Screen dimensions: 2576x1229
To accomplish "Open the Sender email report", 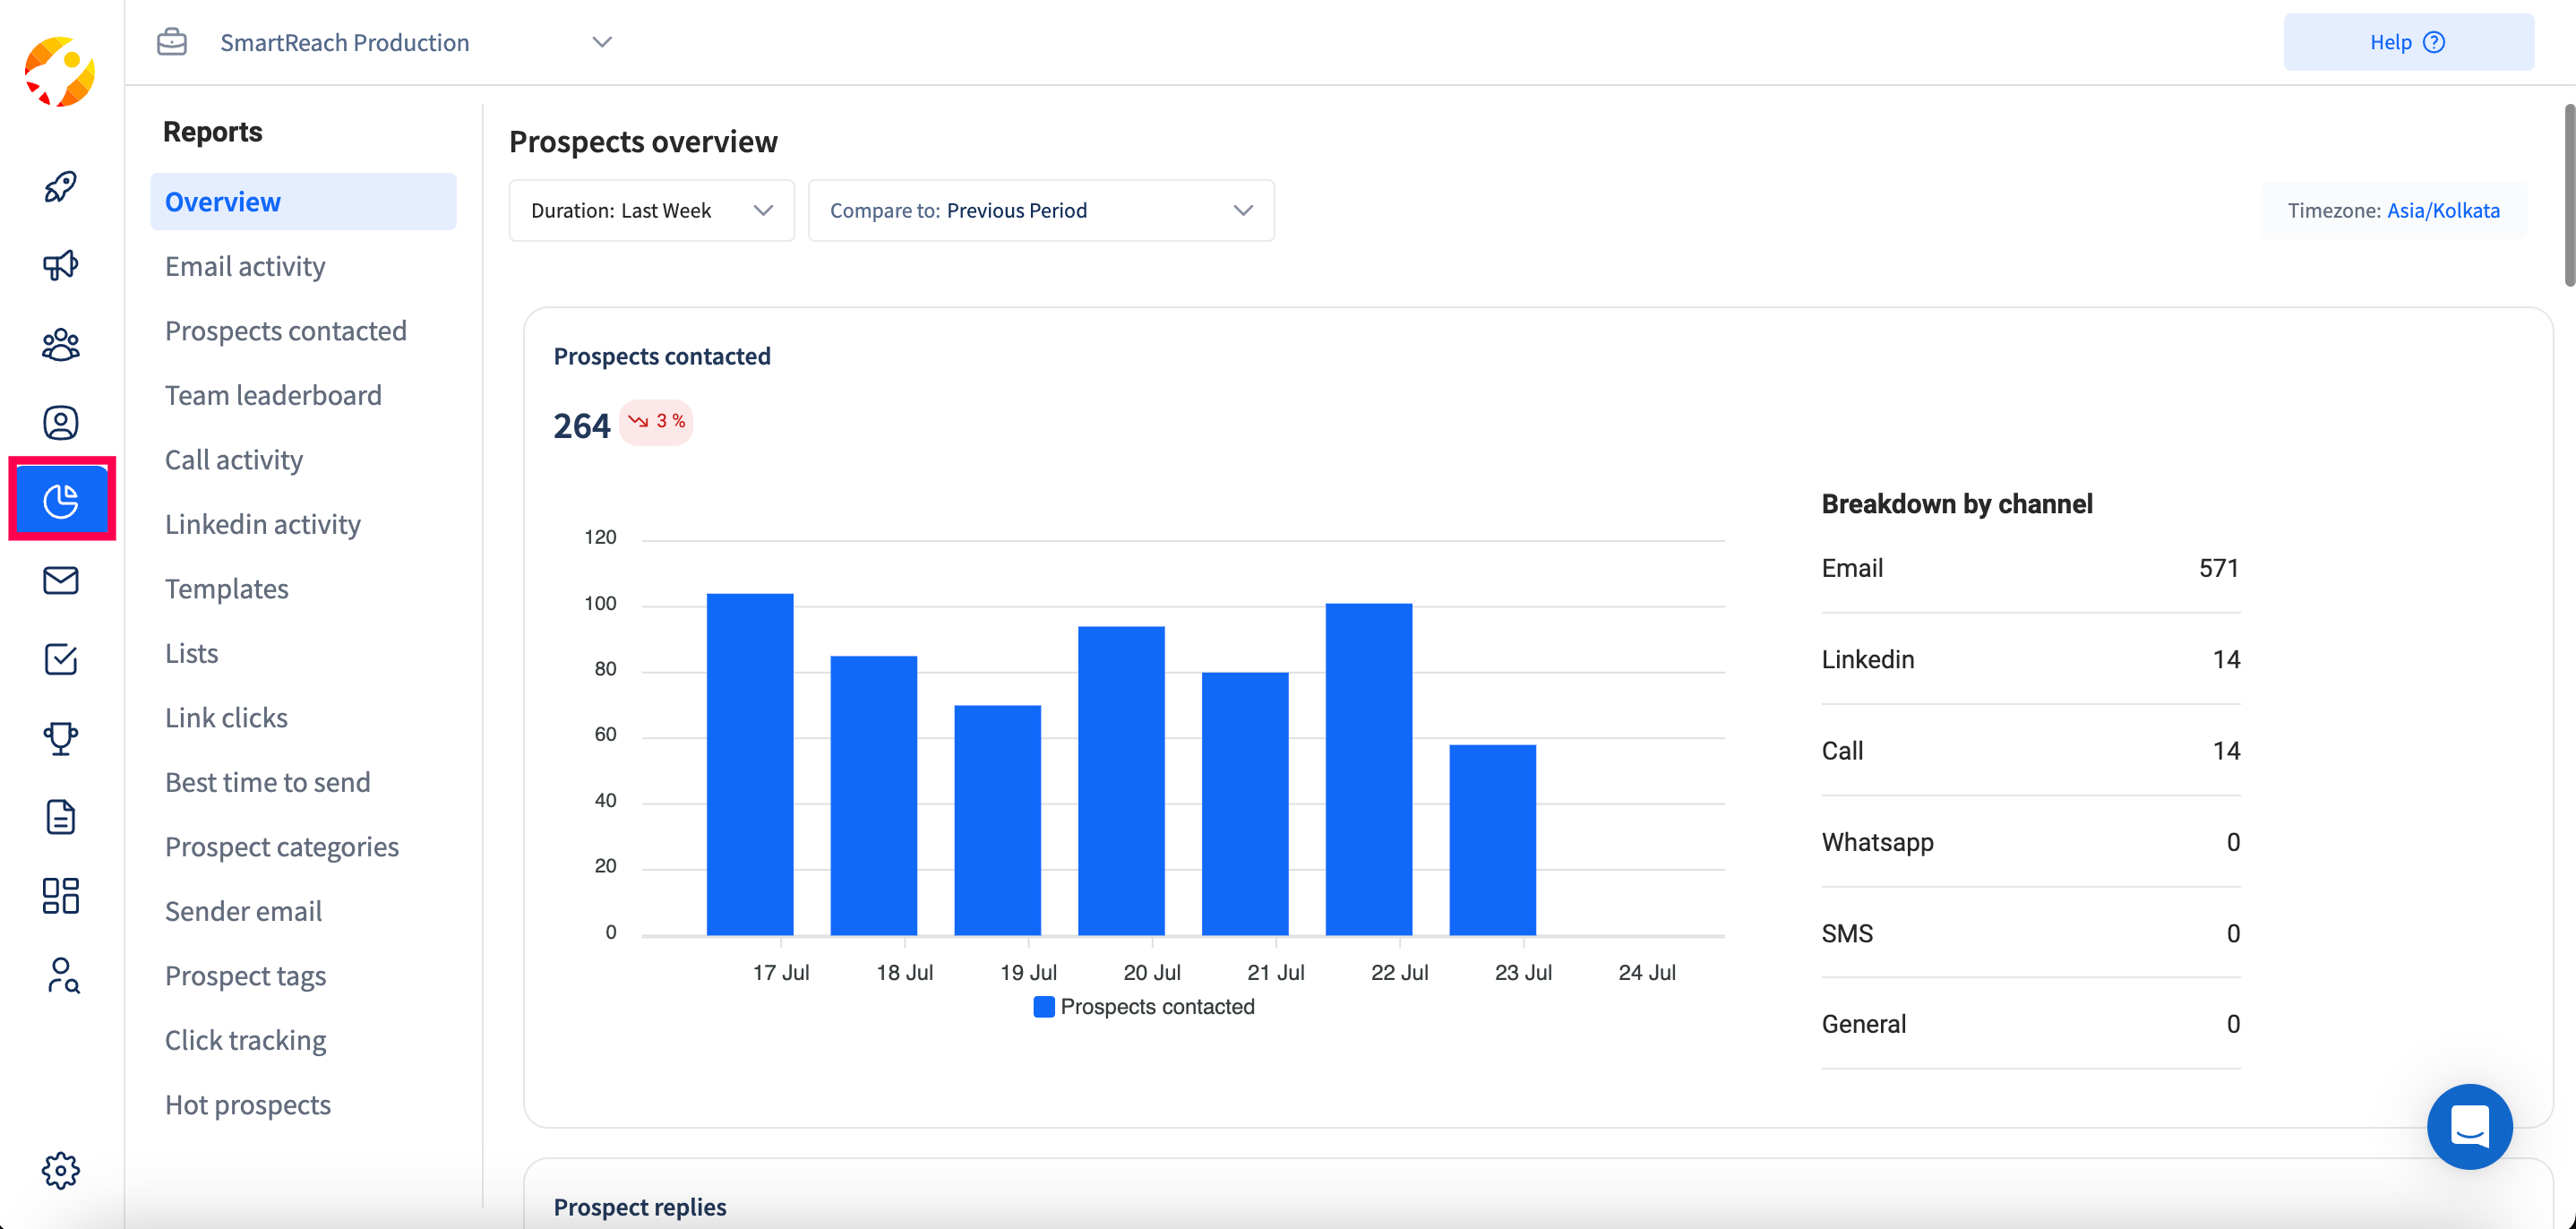I will point(244,911).
